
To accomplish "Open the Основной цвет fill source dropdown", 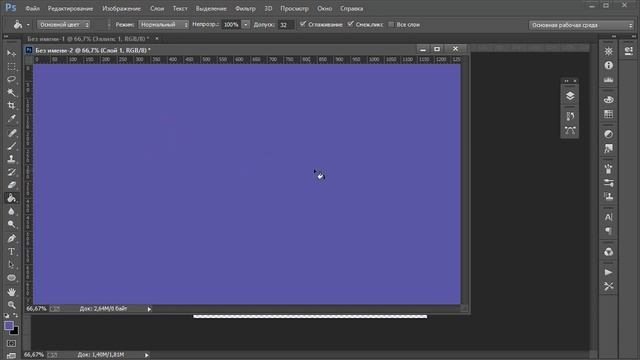I will pyautogui.click(x=64, y=25).
